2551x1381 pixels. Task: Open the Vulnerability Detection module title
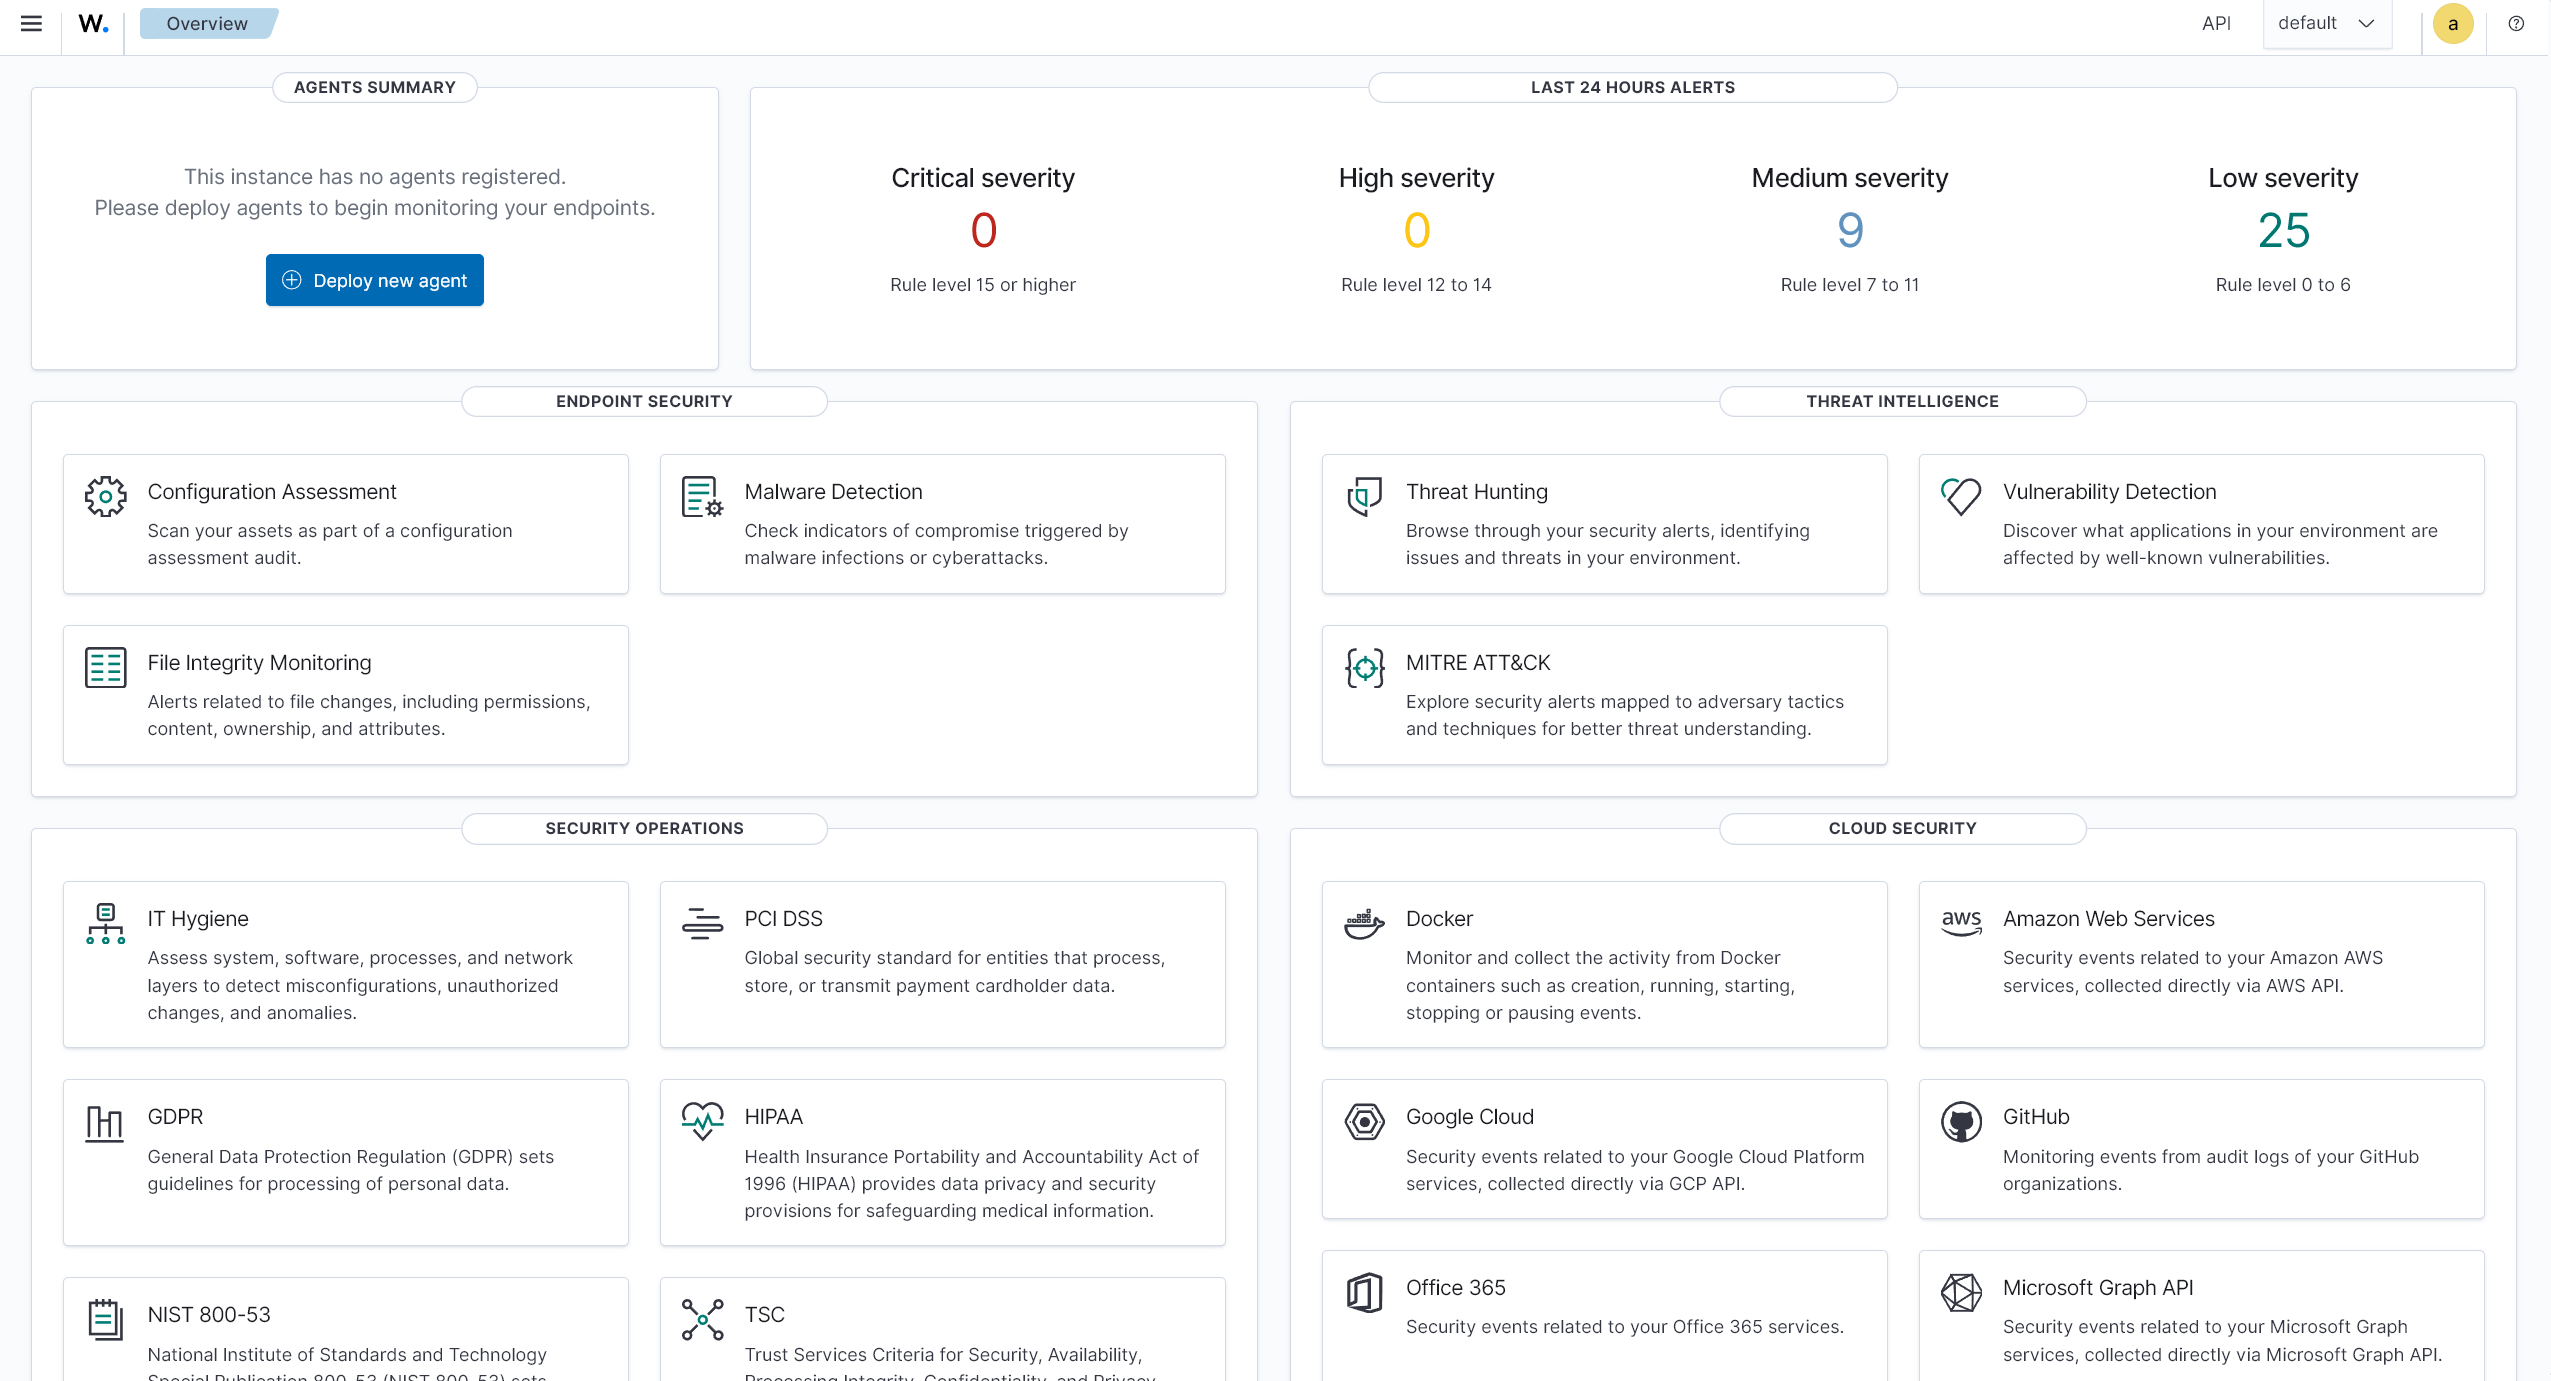coord(2109,492)
